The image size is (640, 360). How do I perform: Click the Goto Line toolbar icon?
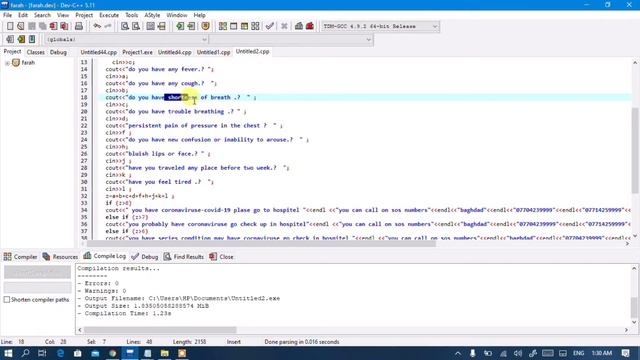coord(162,26)
